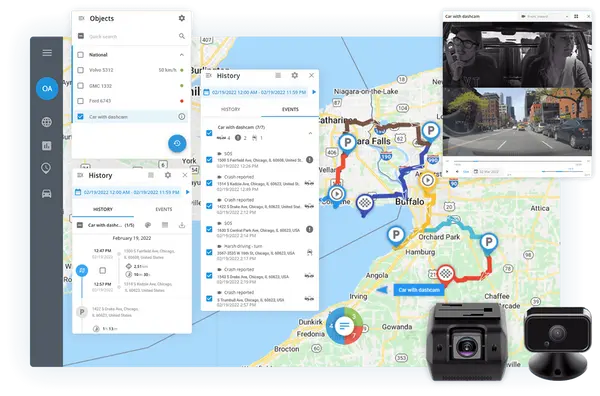Click the OA user avatar
The height and width of the screenshot is (396, 600).
coord(47,88)
